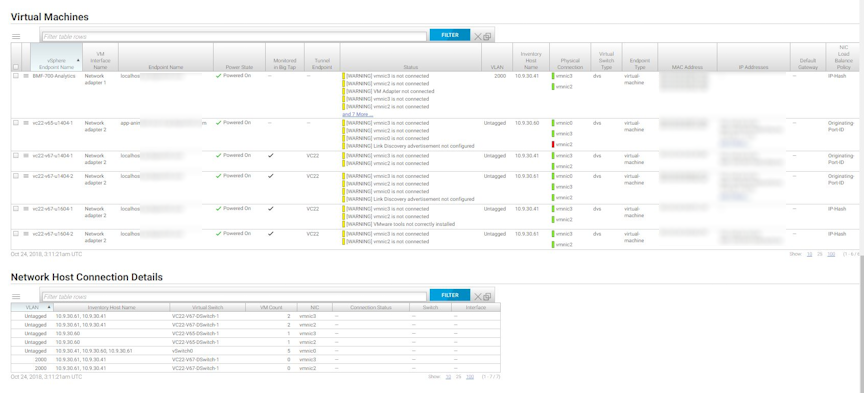864x393 pixels.
Task: Expand the 'and 7 More...' warnings link
Action: pyautogui.click(x=357, y=115)
